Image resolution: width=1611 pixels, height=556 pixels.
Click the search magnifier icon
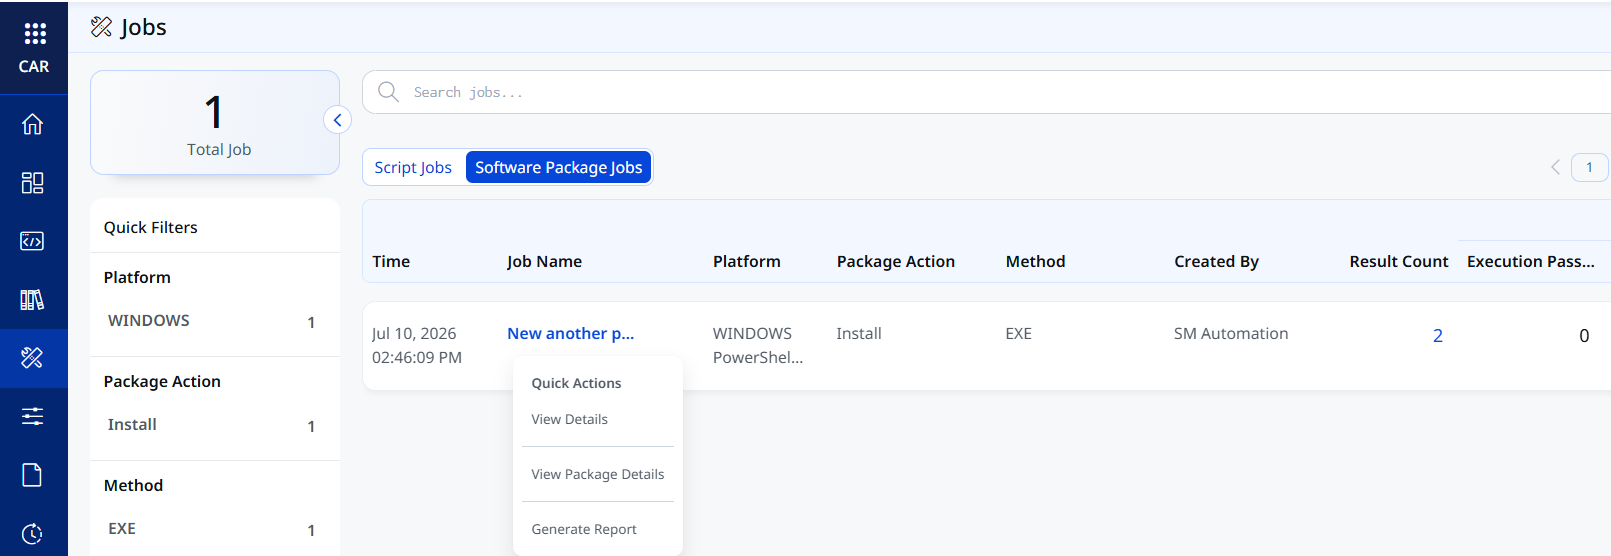point(388,92)
